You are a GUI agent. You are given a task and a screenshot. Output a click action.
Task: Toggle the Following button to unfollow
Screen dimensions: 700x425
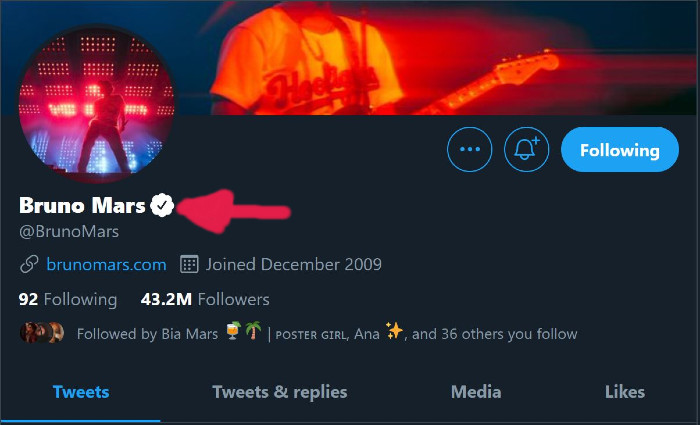[x=620, y=151]
